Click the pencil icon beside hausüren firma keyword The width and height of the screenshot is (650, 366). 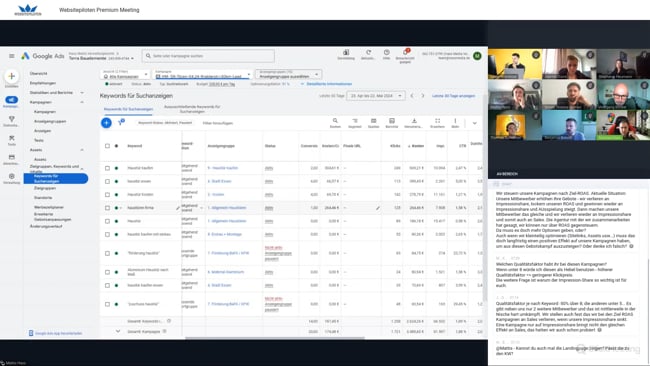point(178,208)
